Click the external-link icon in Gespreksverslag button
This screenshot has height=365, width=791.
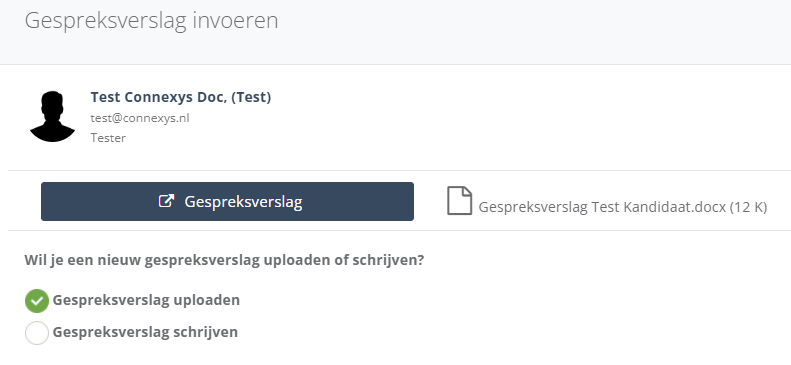click(x=166, y=201)
